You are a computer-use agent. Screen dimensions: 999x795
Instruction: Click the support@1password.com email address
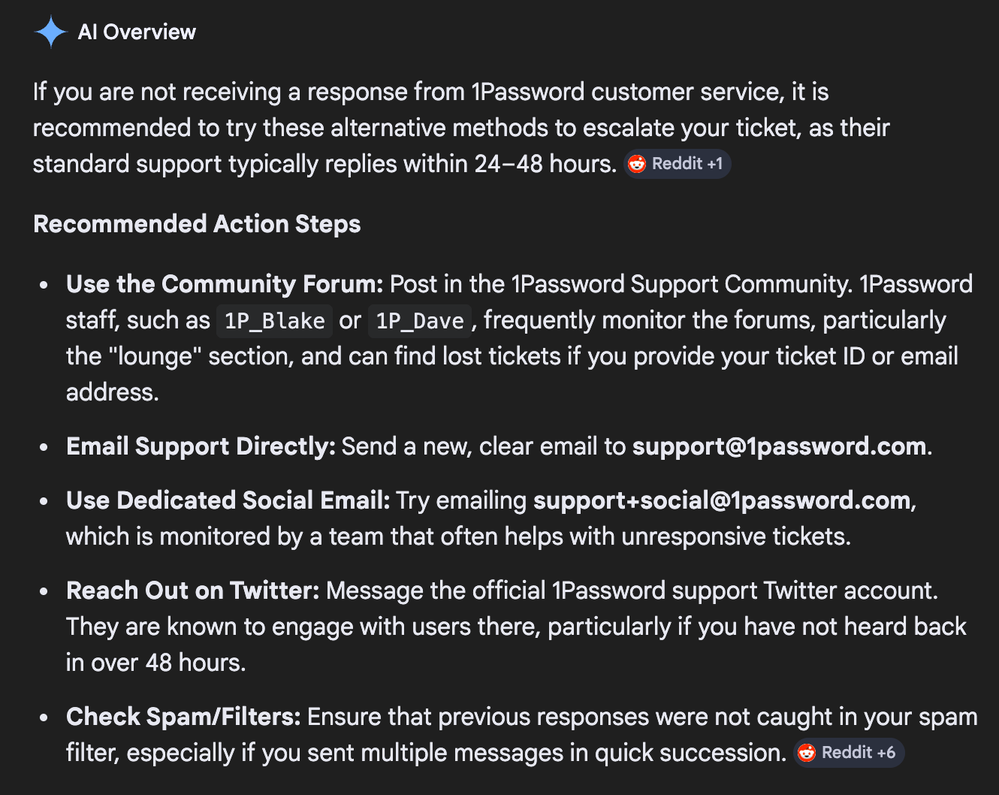point(779,446)
